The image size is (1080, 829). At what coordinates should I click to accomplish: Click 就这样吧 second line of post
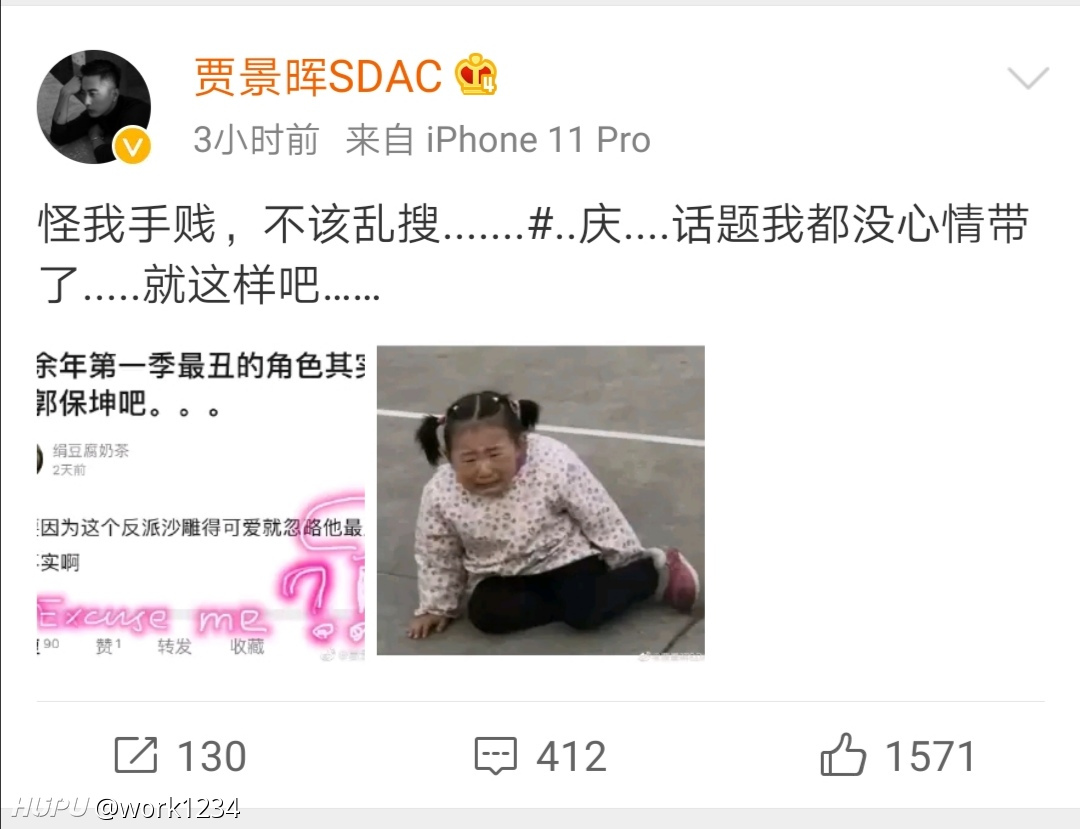[x=231, y=284]
